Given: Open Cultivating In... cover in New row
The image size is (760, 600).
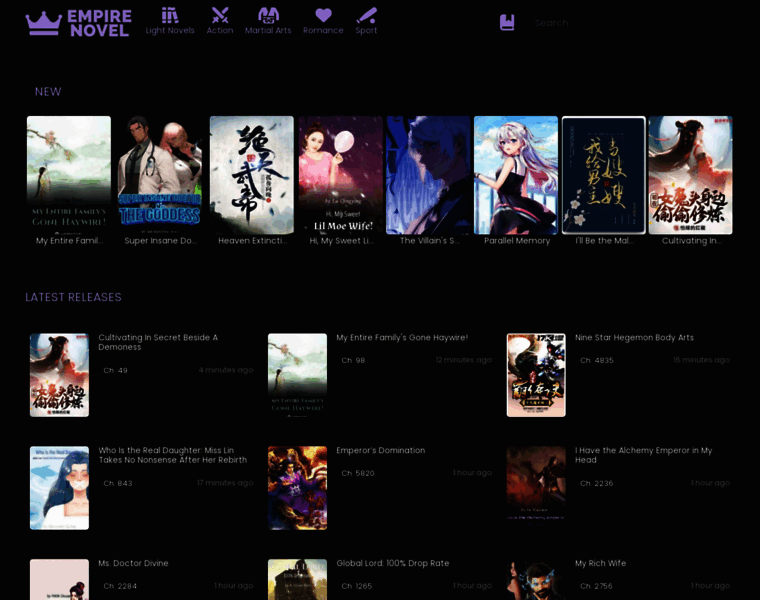Looking at the screenshot, I should (691, 175).
